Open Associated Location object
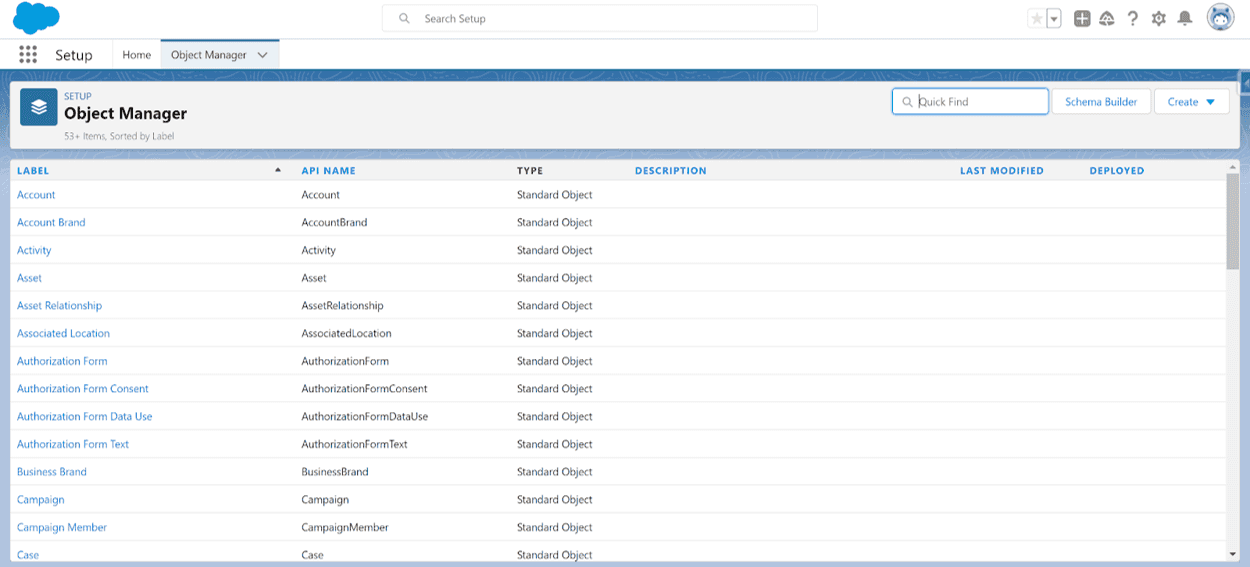The width and height of the screenshot is (1250, 567). (x=63, y=334)
